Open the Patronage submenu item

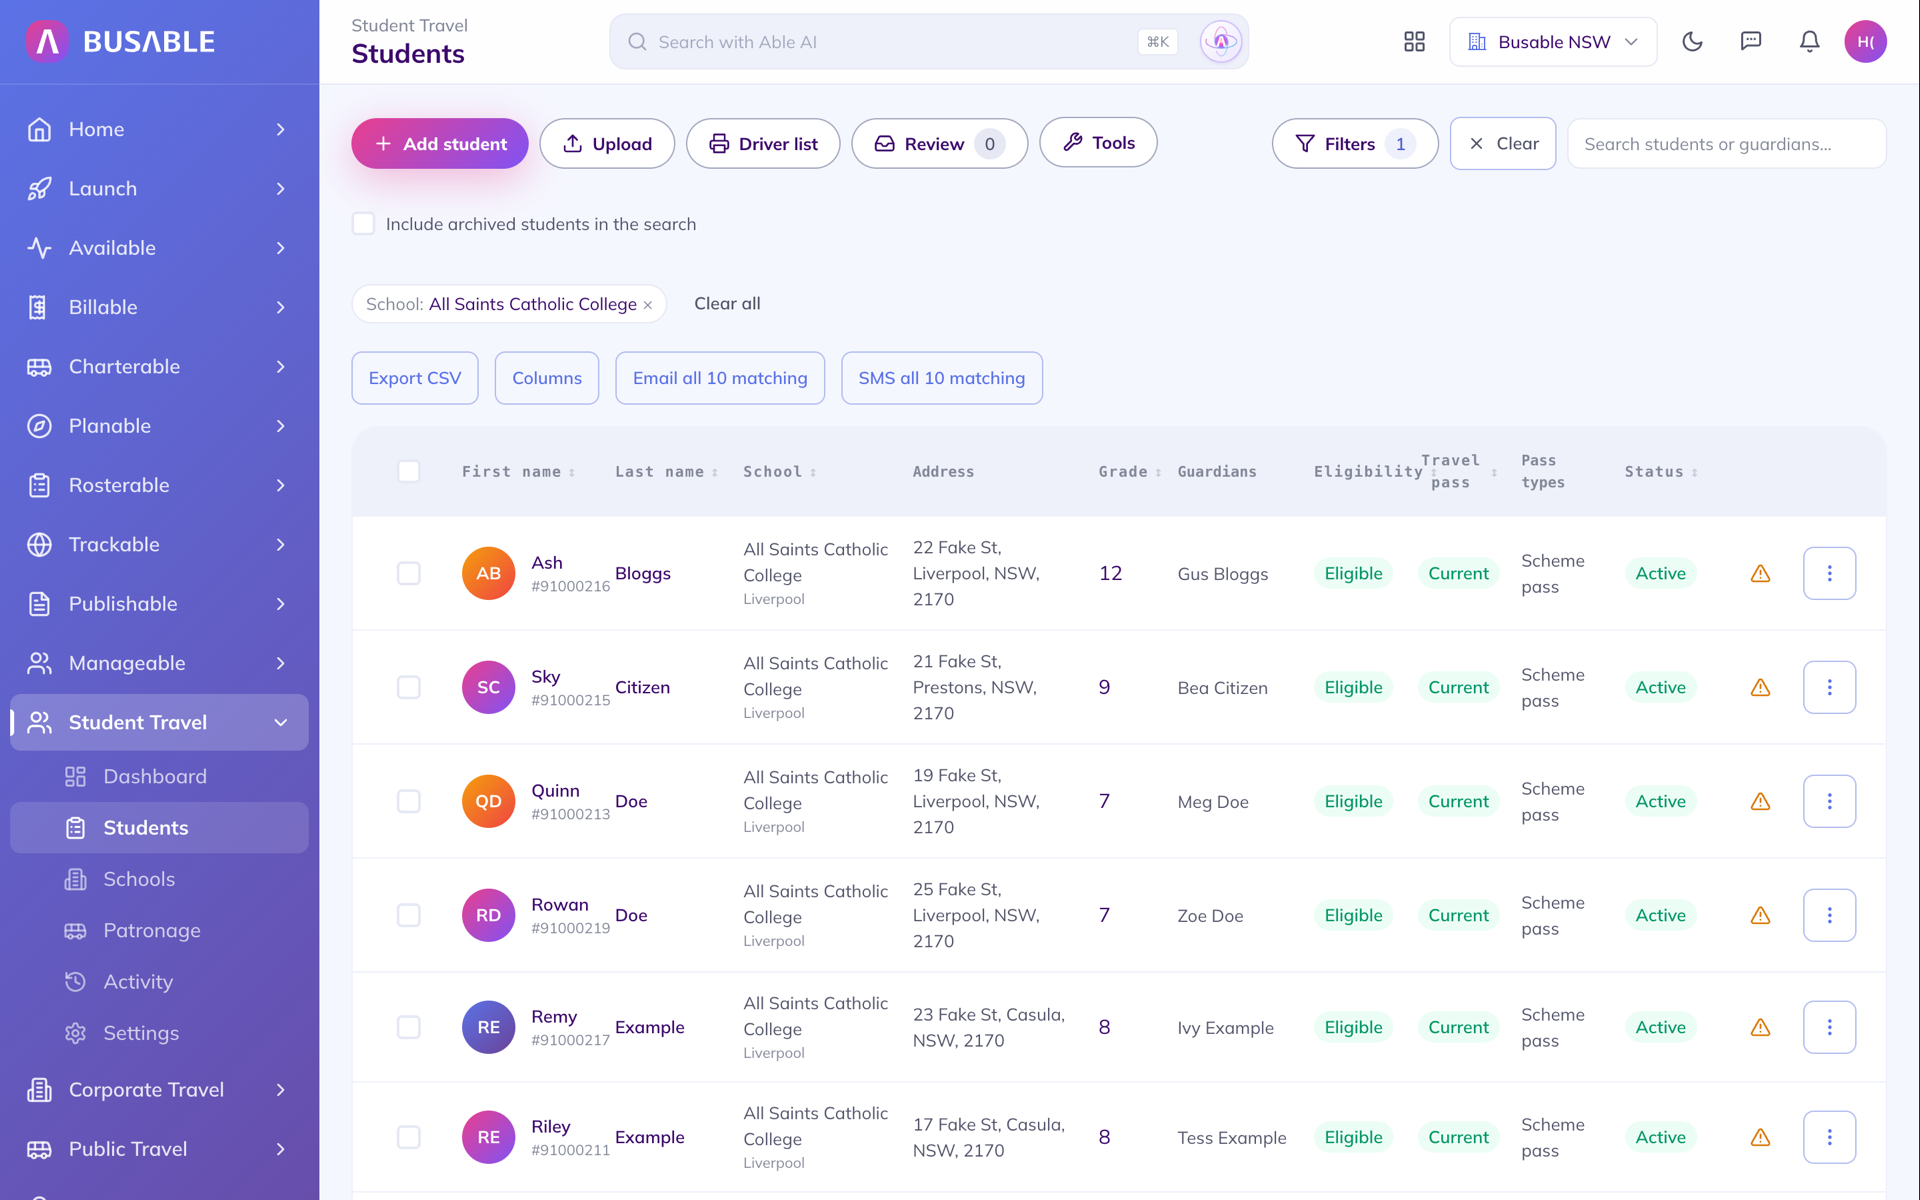coord(159,930)
